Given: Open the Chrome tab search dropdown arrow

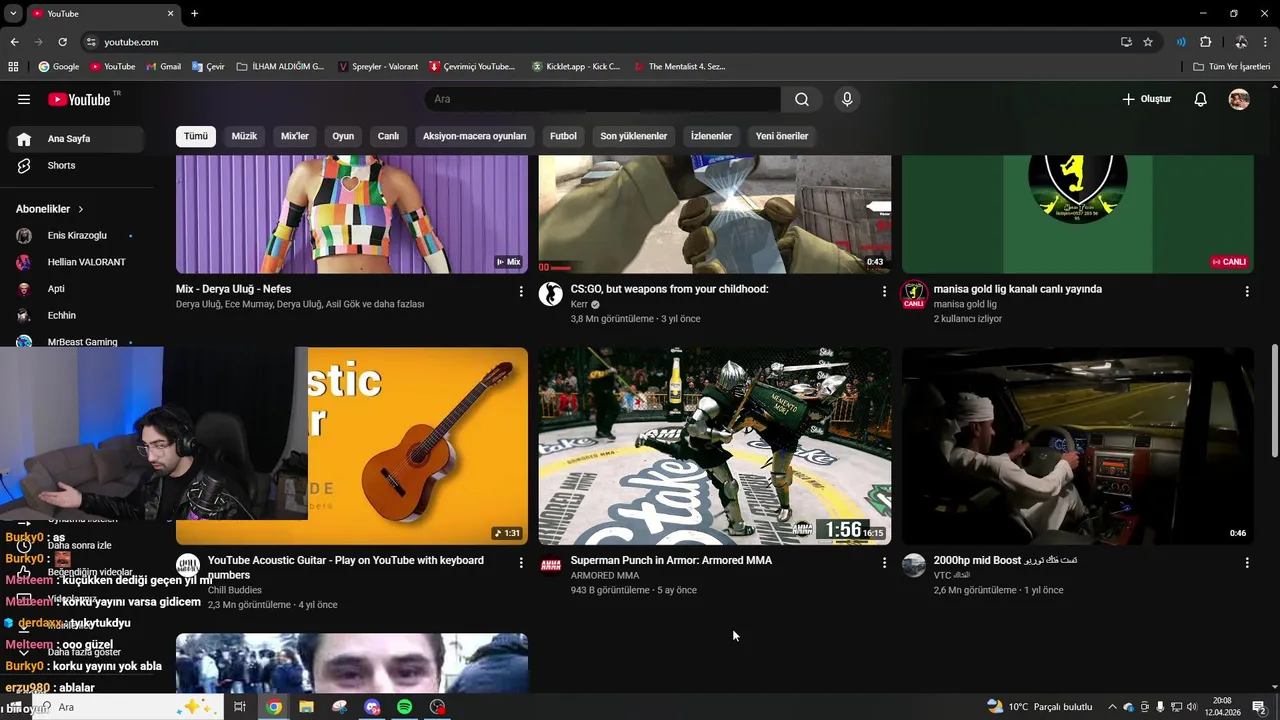Looking at the screenshot, I should (x=13, y=13).
